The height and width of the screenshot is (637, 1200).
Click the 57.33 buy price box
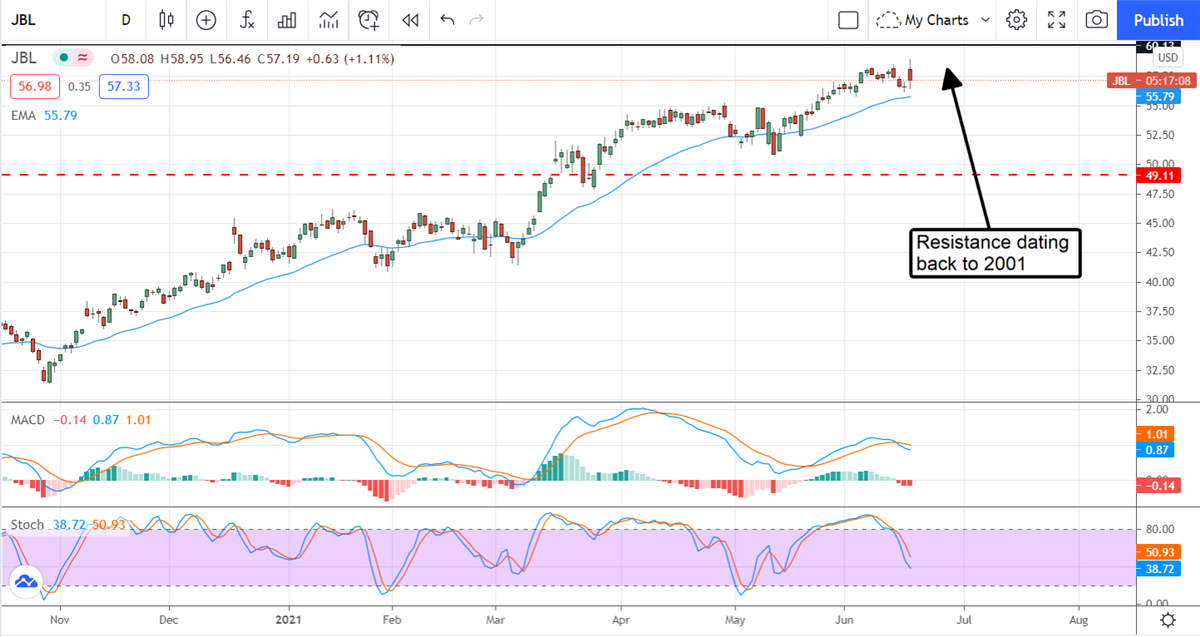click(124, 87)
